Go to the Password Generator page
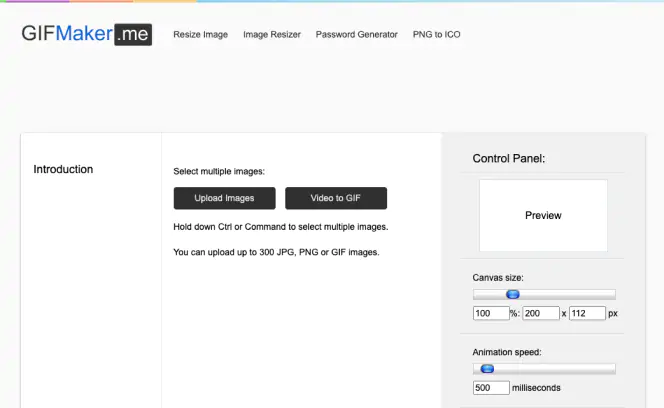The width and height of the screenshot is (664, 408). tap(357, 34)
